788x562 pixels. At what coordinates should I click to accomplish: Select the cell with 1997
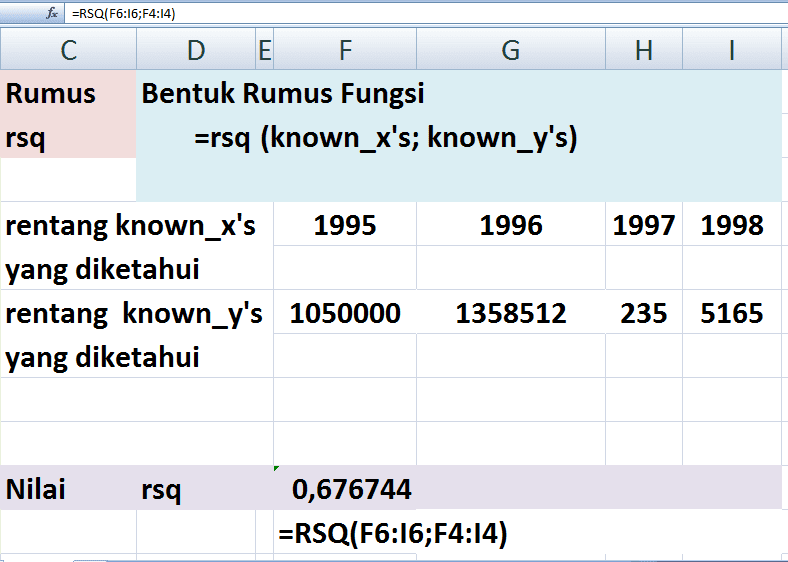[644, 225]
